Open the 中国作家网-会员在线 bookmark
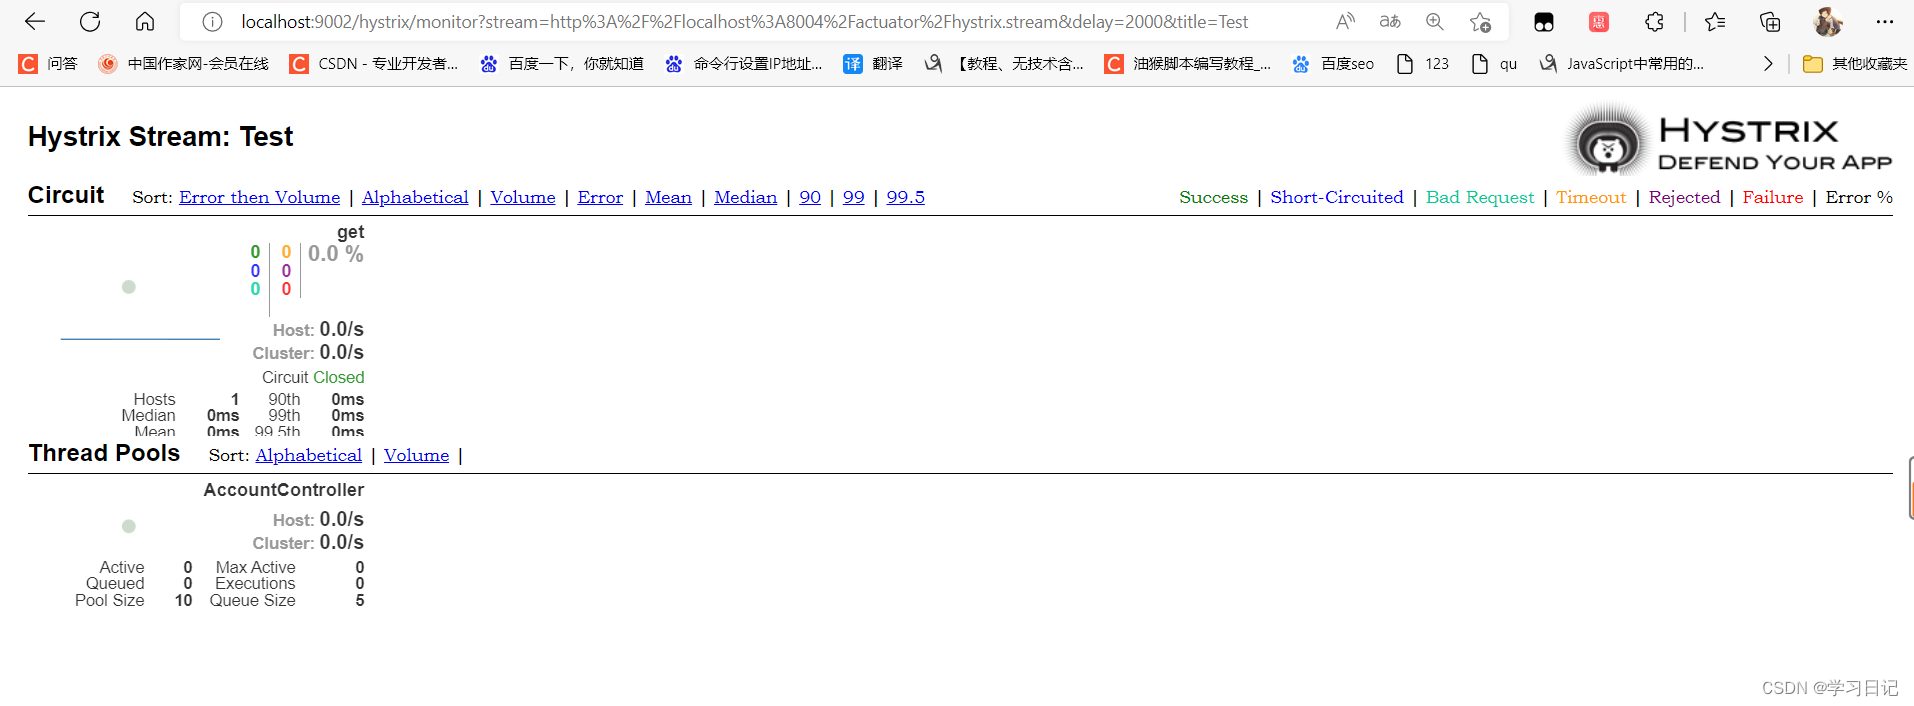The height and width of the screenshot is (706, 1914). 183,64
